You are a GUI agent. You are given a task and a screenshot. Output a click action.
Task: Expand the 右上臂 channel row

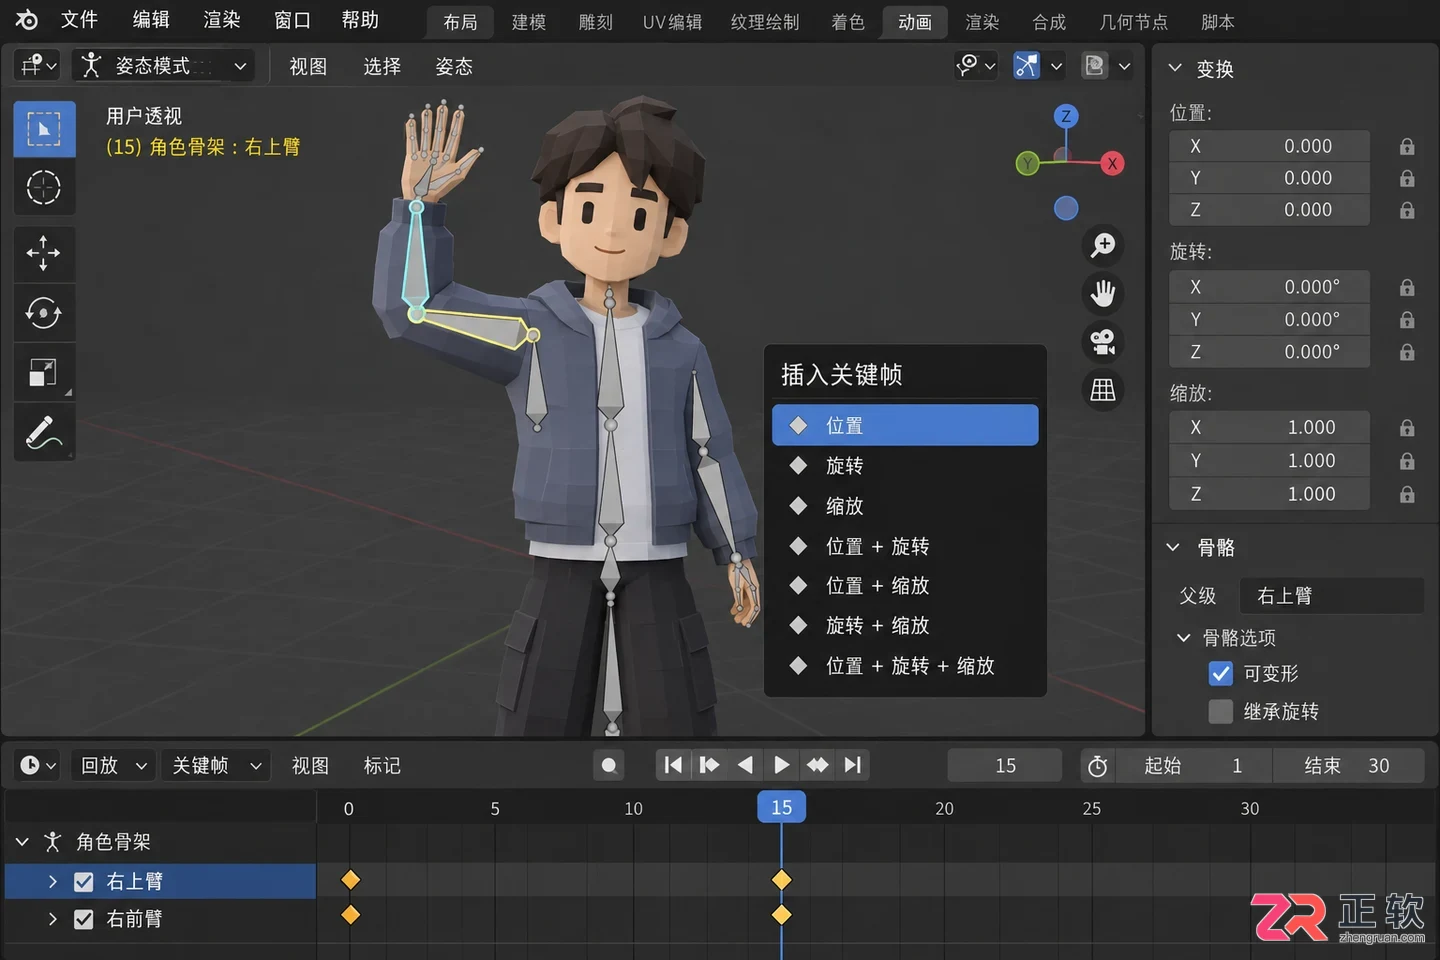tap(53, 882)
